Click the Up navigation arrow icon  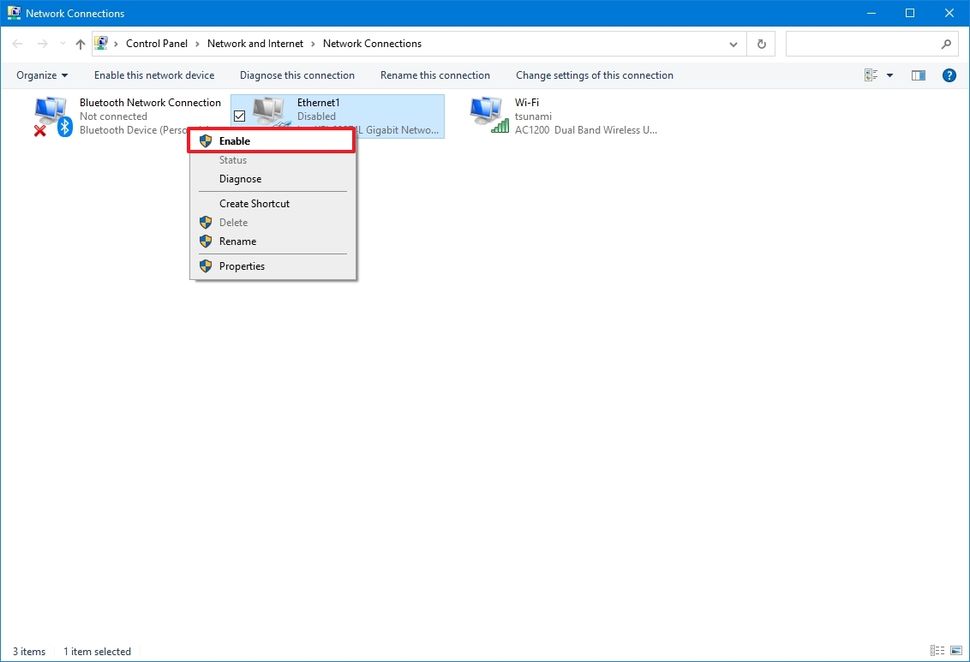pyautogui.click(x=80, y=43)
